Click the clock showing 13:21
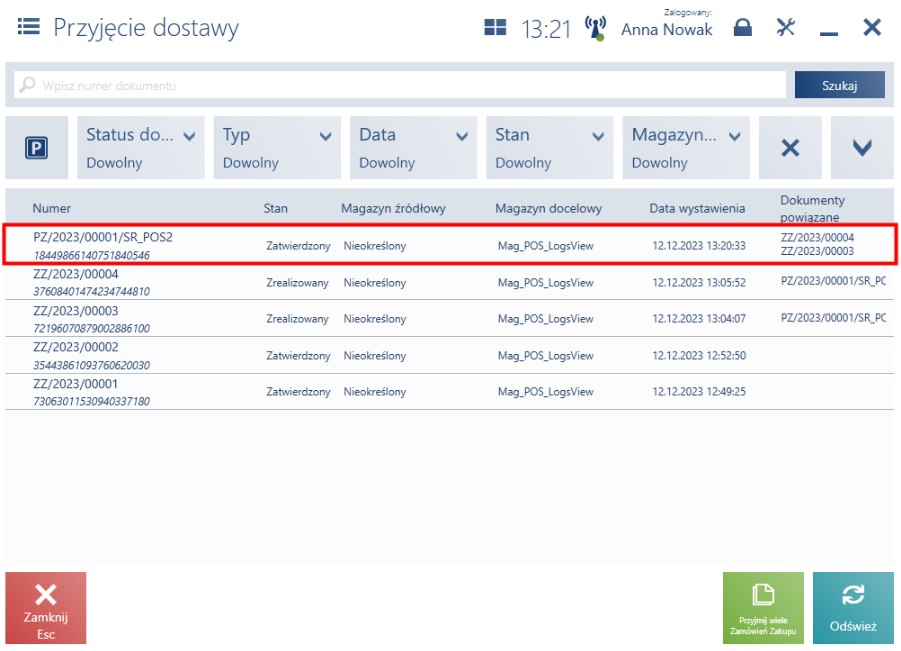 [x=546, y=29]
